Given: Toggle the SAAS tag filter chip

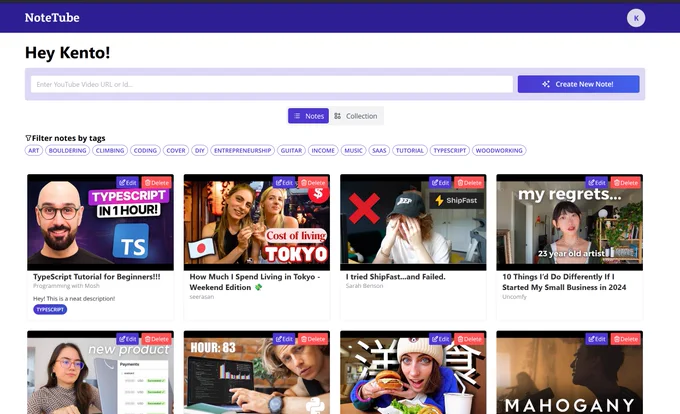Looking at the screenshot, I should (379, 150).
